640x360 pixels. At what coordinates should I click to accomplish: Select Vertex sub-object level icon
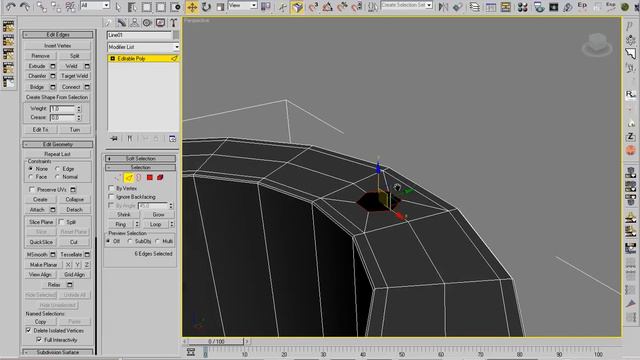click(x=118, y=178)
